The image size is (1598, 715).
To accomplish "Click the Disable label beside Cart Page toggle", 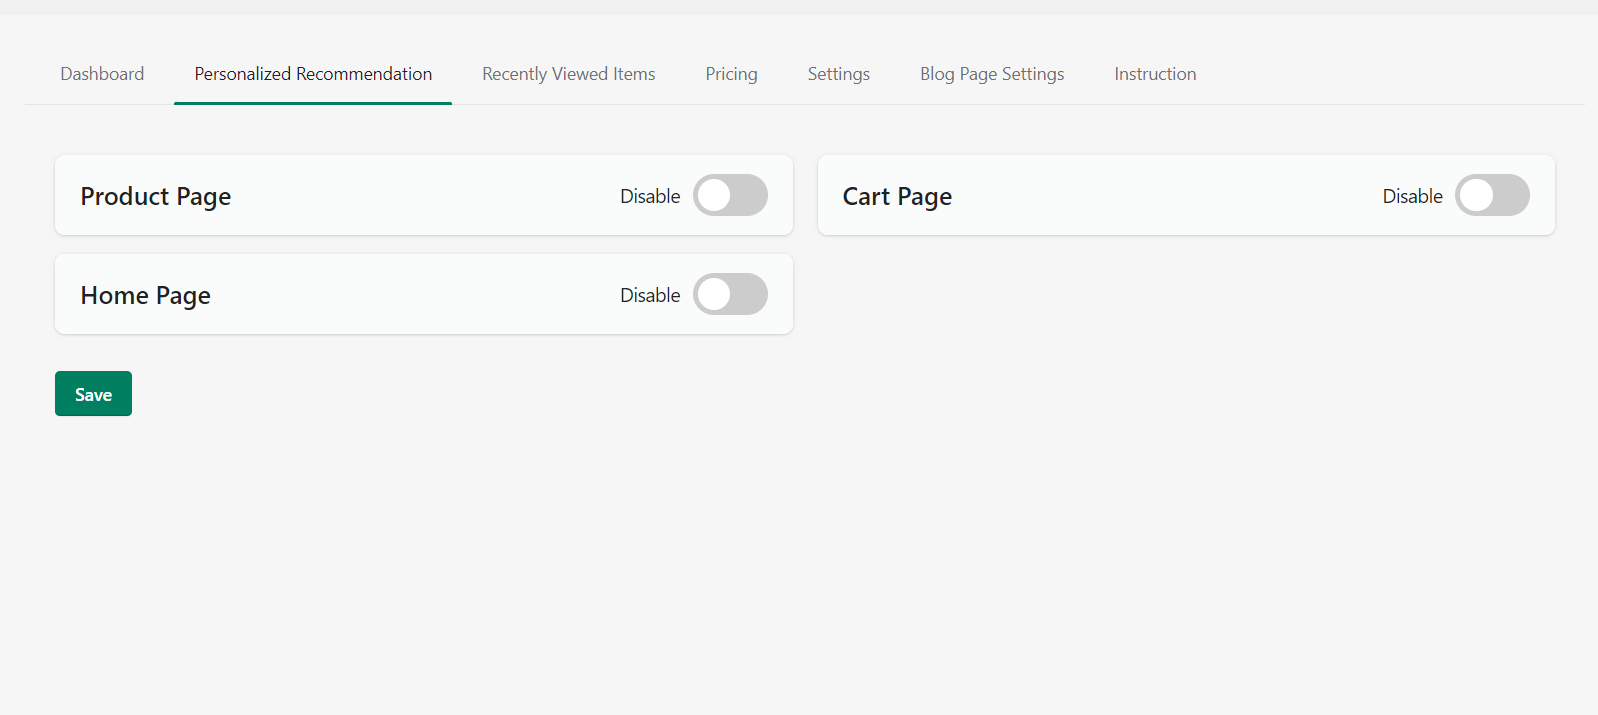I will (x=1412, y=196).
